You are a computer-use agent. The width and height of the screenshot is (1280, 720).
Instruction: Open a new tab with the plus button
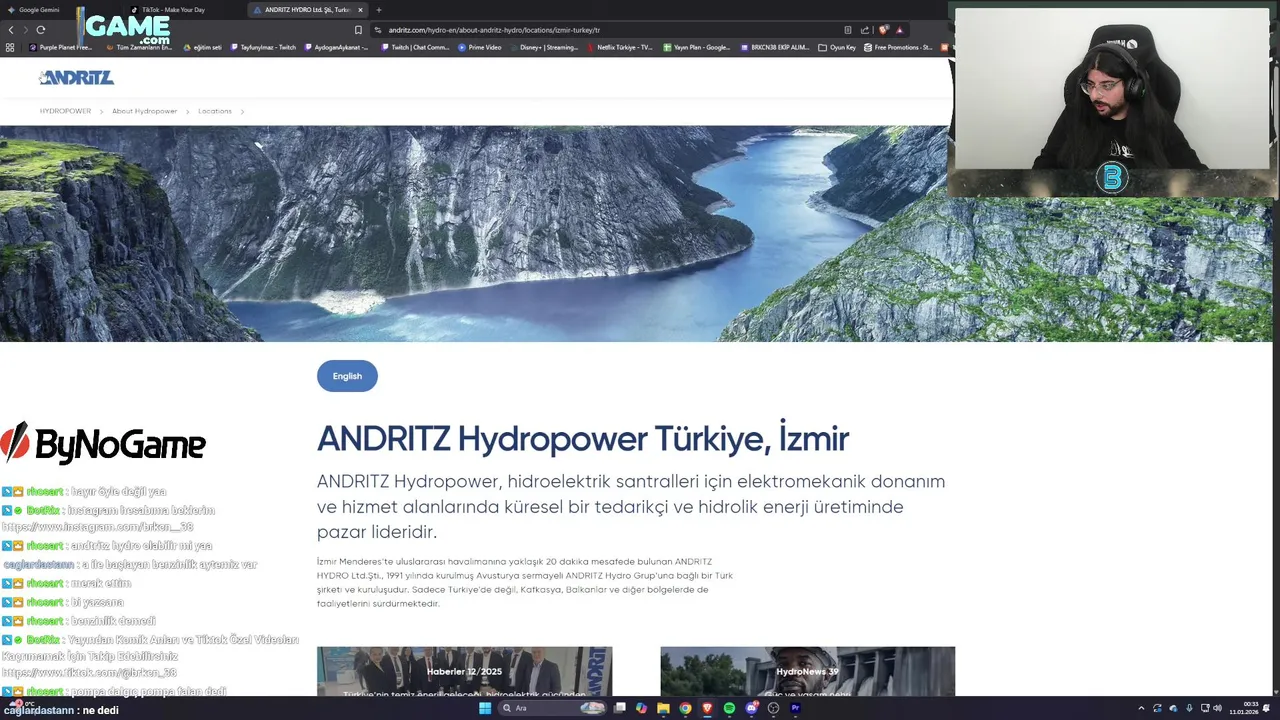[378, 10]
